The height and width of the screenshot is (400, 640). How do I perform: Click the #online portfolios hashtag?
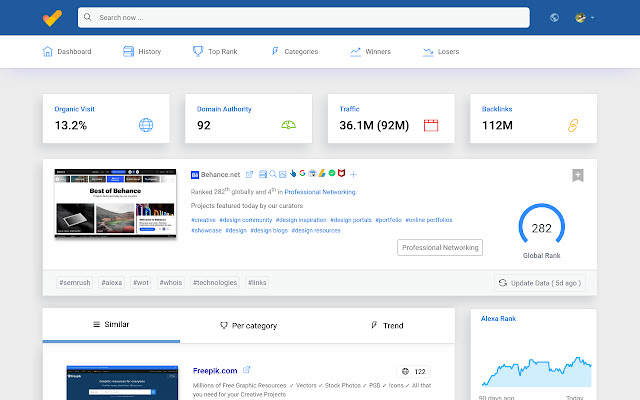[x=429, y=220]
